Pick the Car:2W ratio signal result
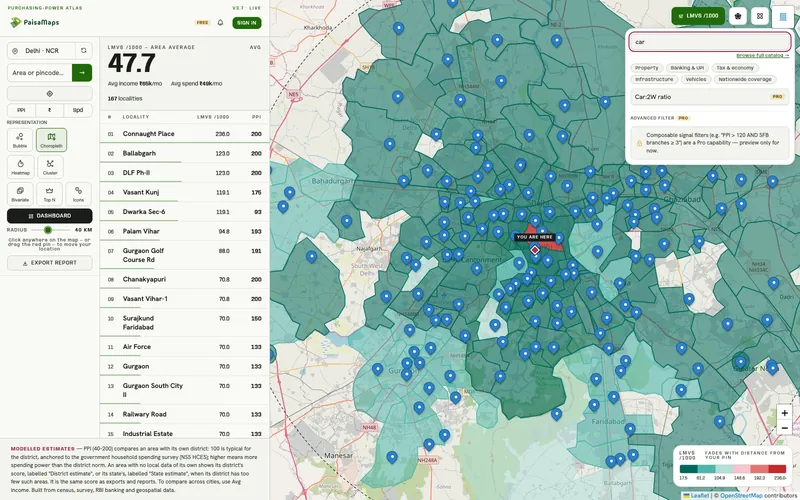This screenshot has width=800, height=500. (x=710, y=97)
